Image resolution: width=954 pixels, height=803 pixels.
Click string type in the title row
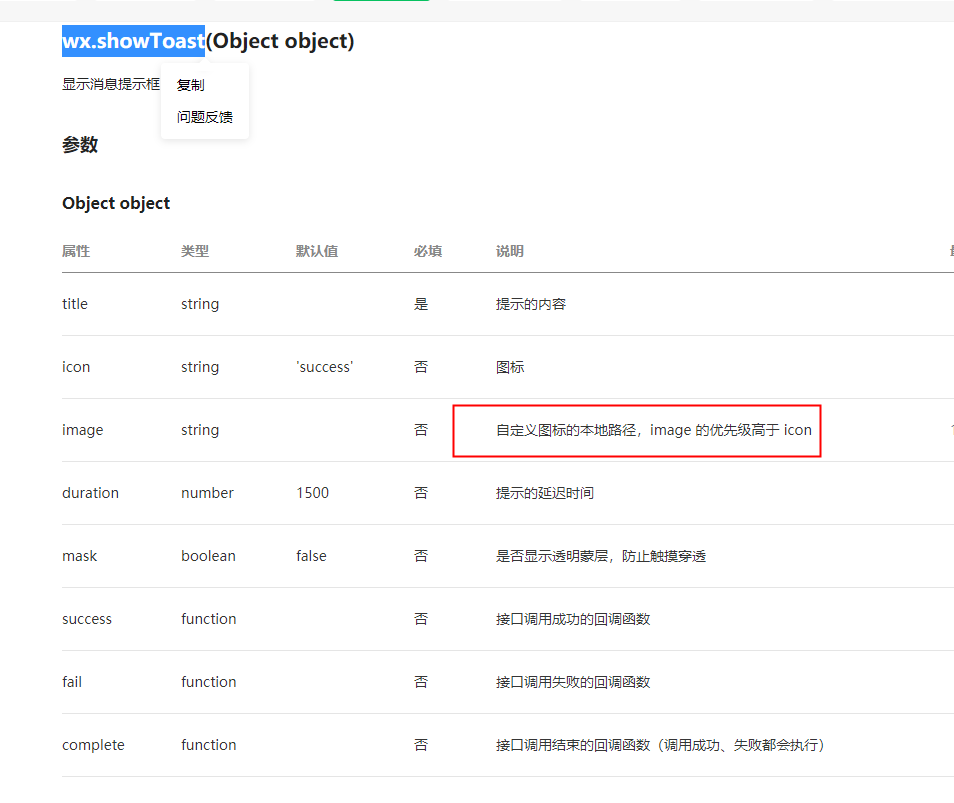[x=200, y=304]
